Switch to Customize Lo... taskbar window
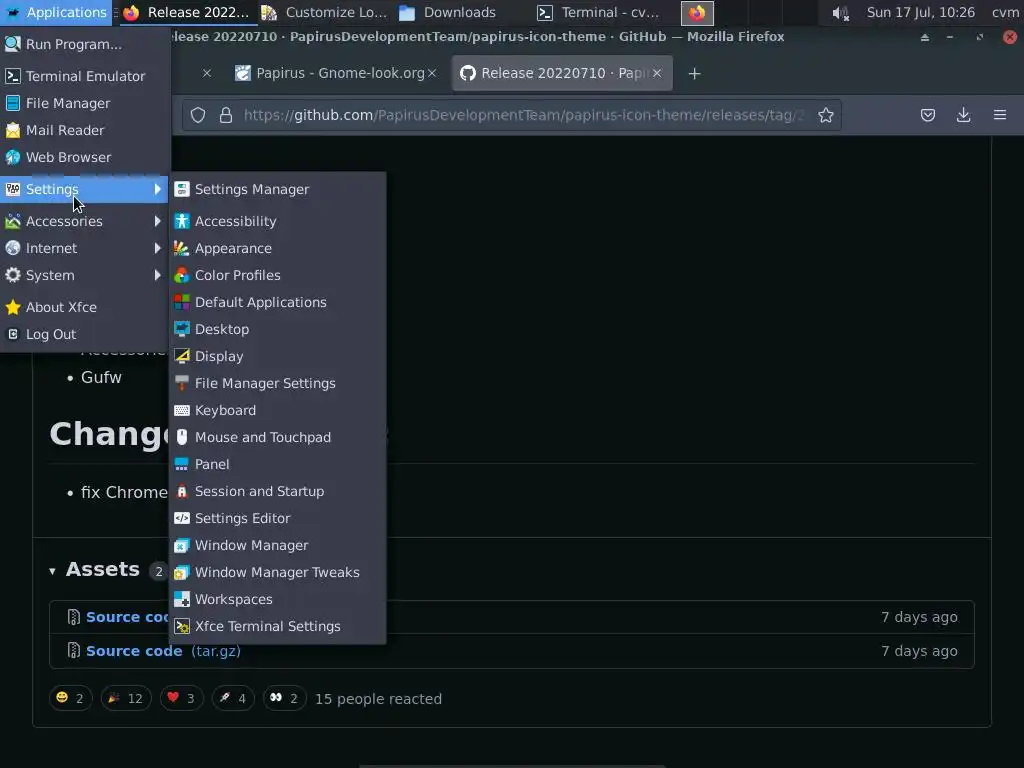Image resolution: width=1024 pixels, height=768 pixels. click(325, 12)
